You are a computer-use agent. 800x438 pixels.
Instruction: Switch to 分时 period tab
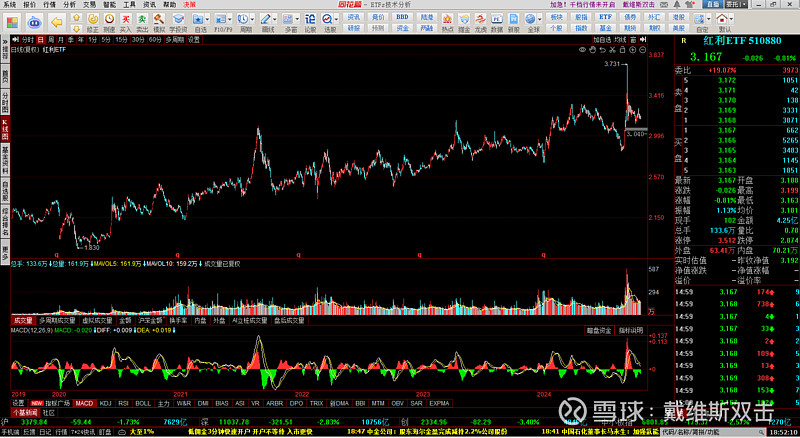coord(28,39)
